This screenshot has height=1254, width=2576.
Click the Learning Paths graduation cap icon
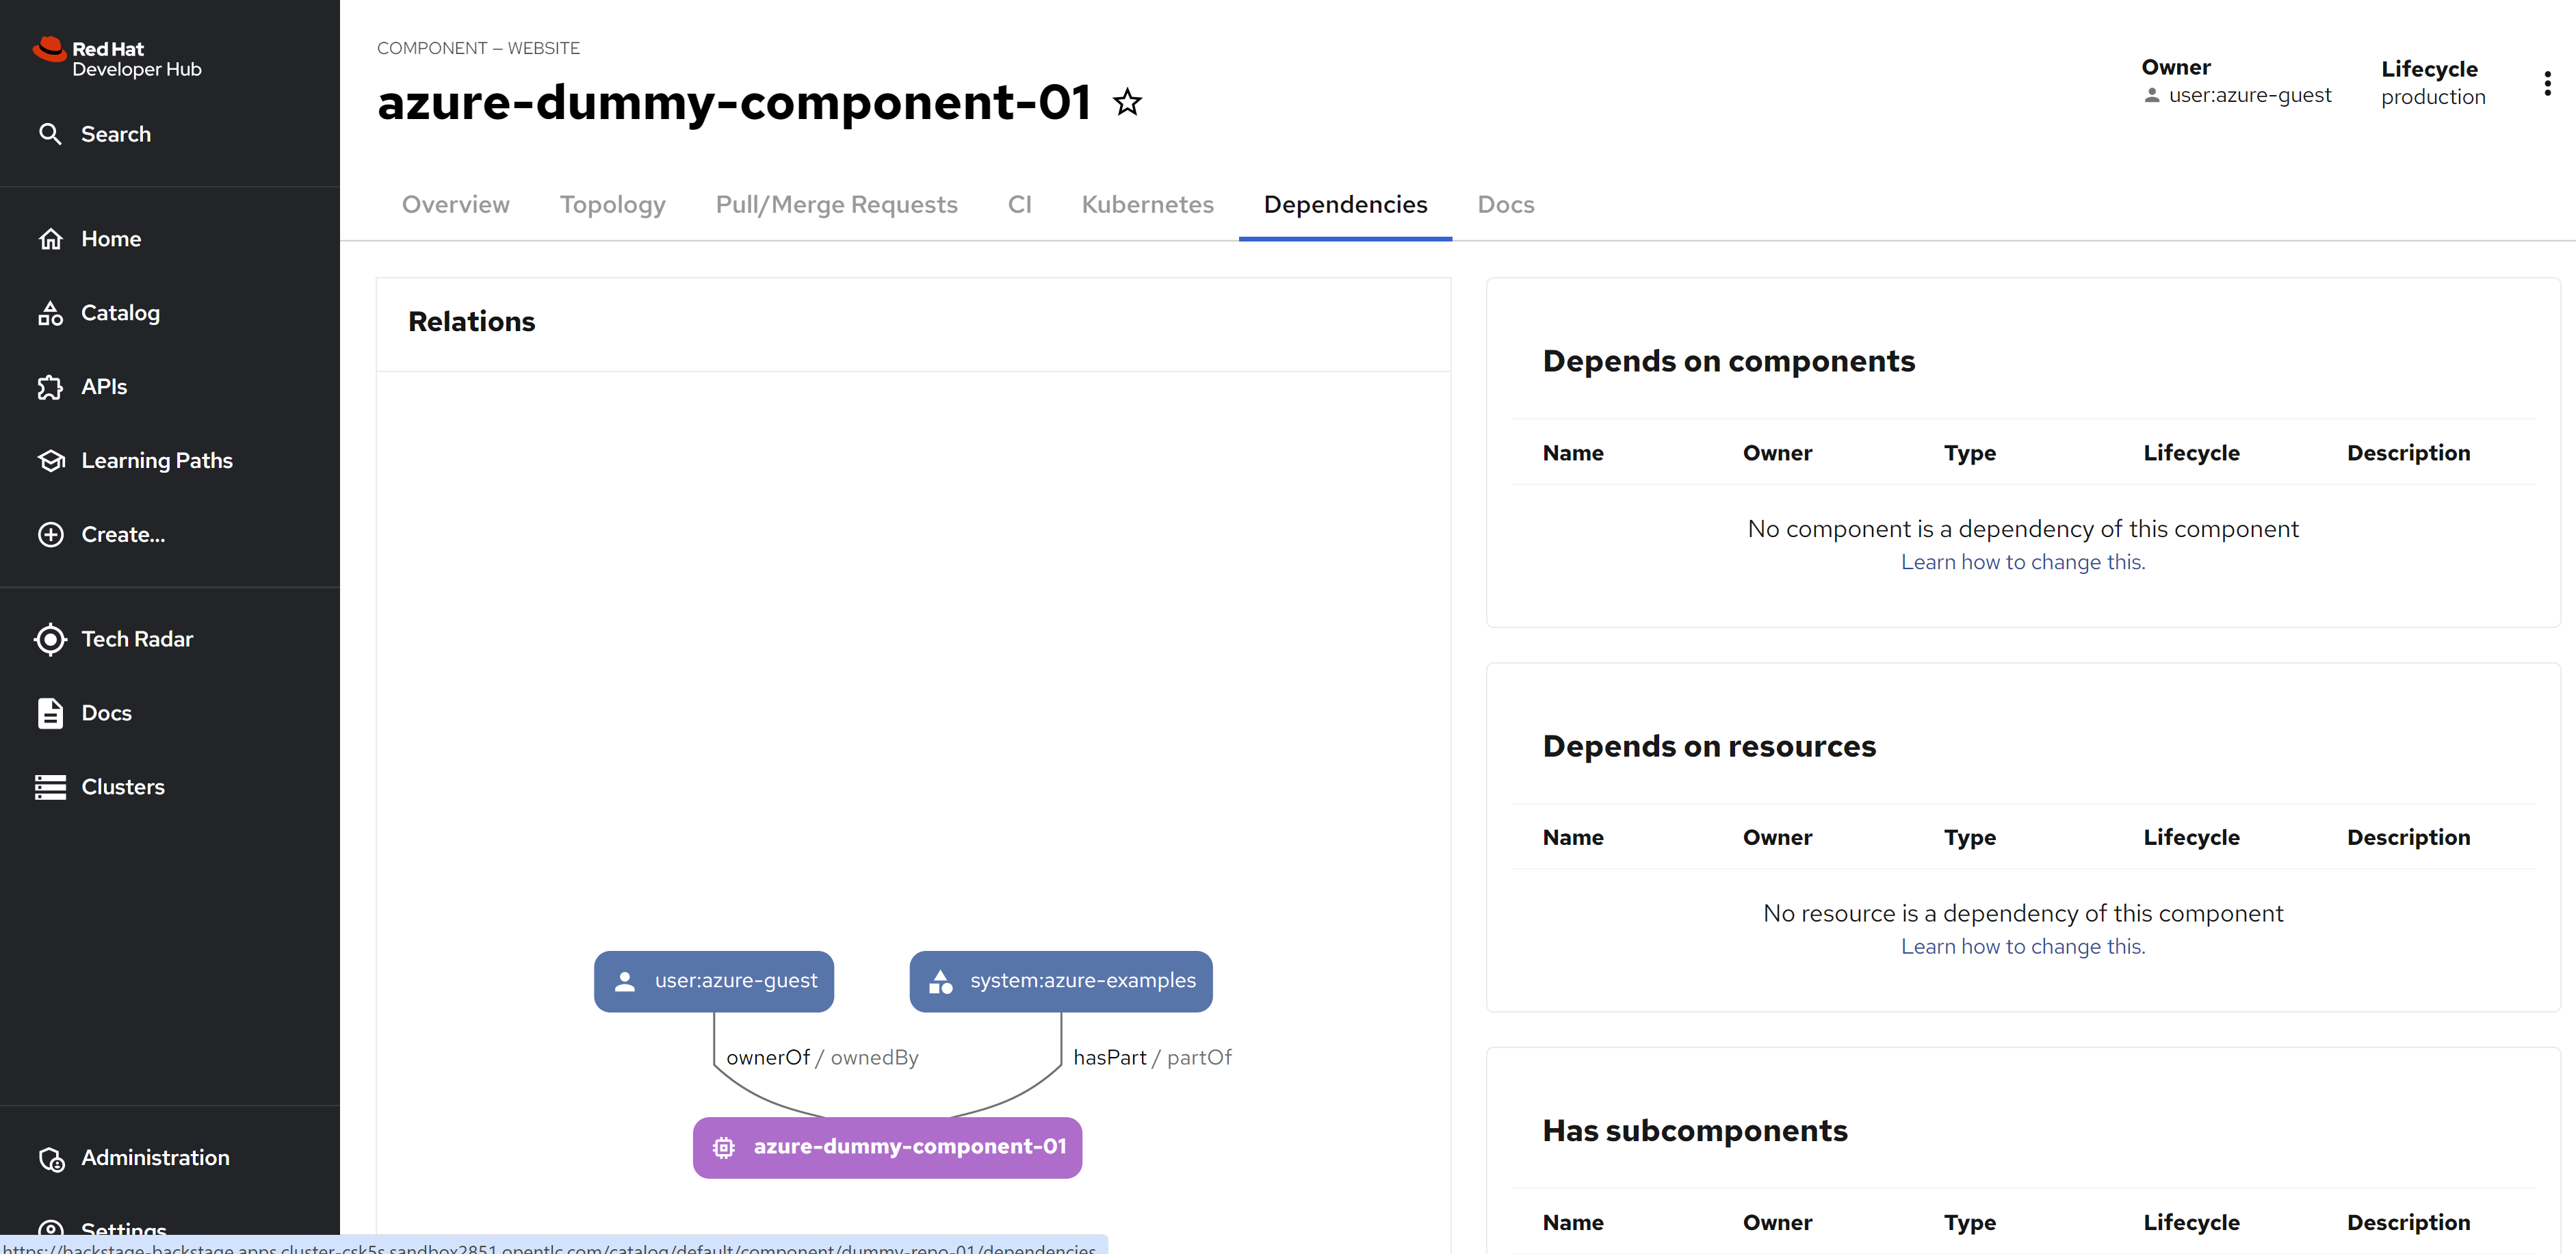coord(51,461)
